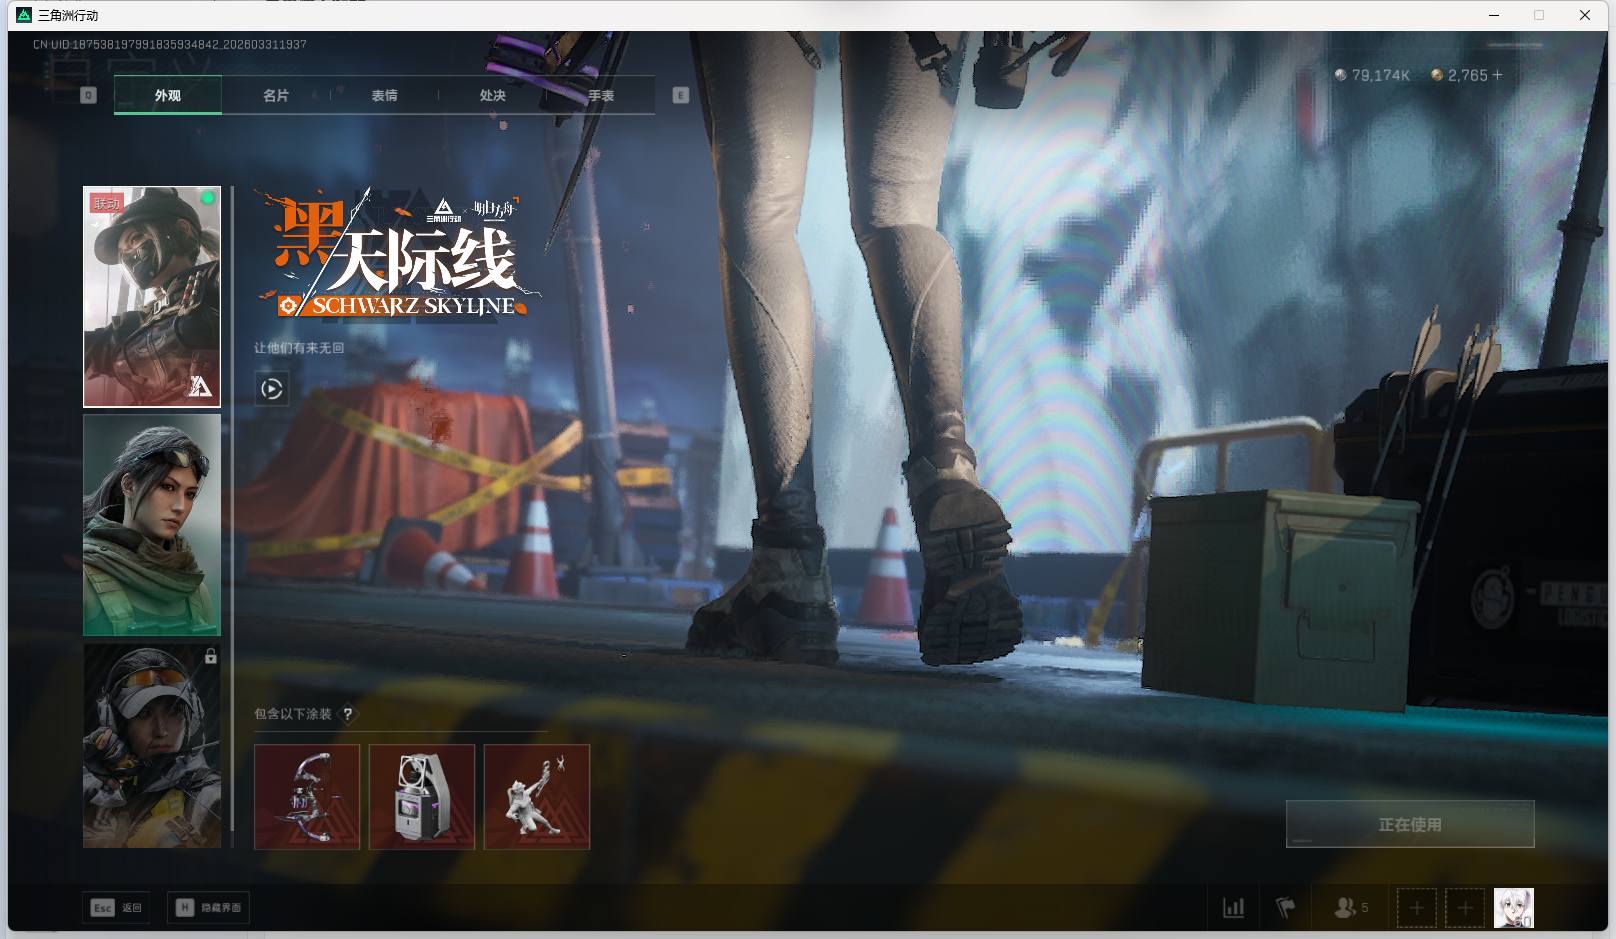Play the Schwarz Skyline preview video
This screenshot has height=939, width=1616.
(272, 389)
